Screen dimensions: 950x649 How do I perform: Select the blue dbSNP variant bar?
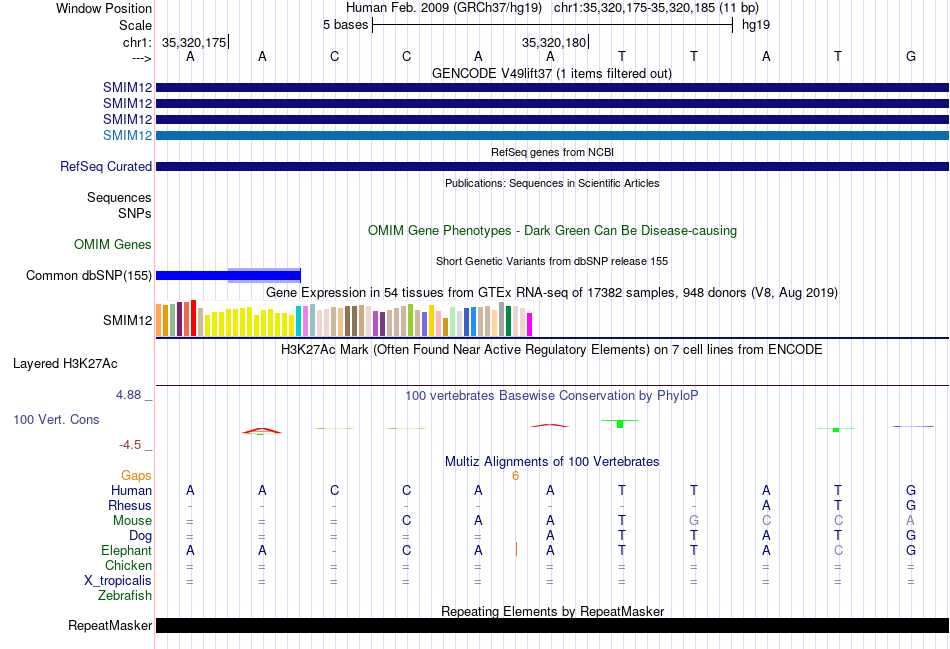(x=228, y=276)
